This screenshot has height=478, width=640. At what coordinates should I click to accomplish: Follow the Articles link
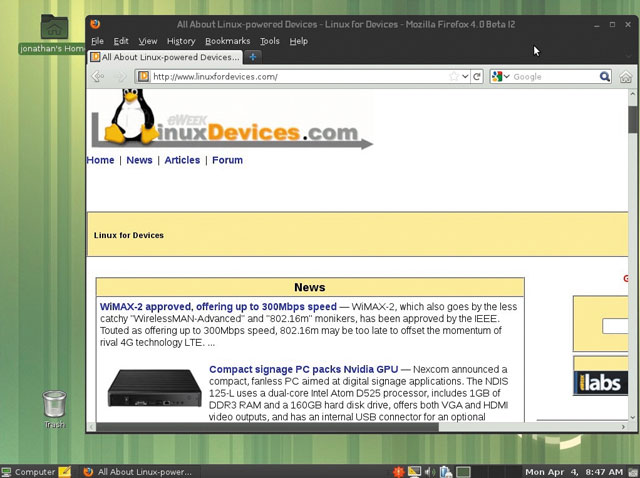point(182,160)
